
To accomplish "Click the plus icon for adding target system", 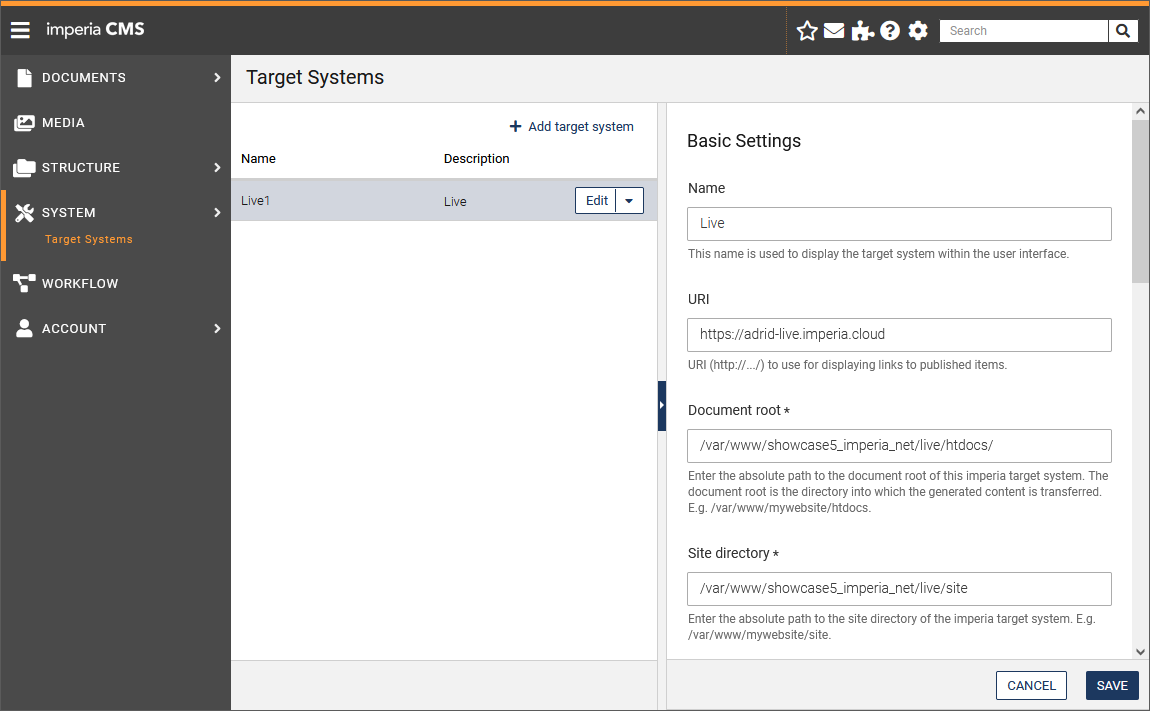I will coord(516,126).
